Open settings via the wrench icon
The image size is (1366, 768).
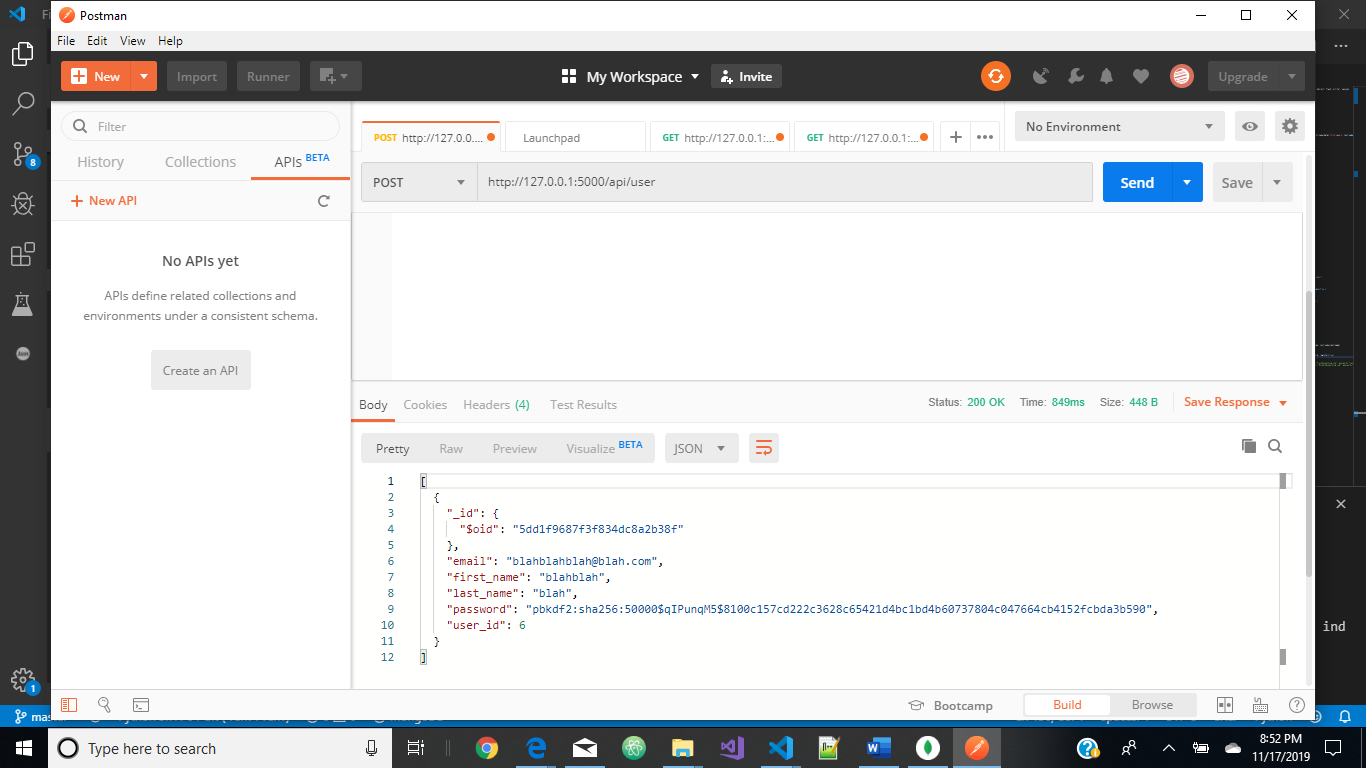(1075, 76)
